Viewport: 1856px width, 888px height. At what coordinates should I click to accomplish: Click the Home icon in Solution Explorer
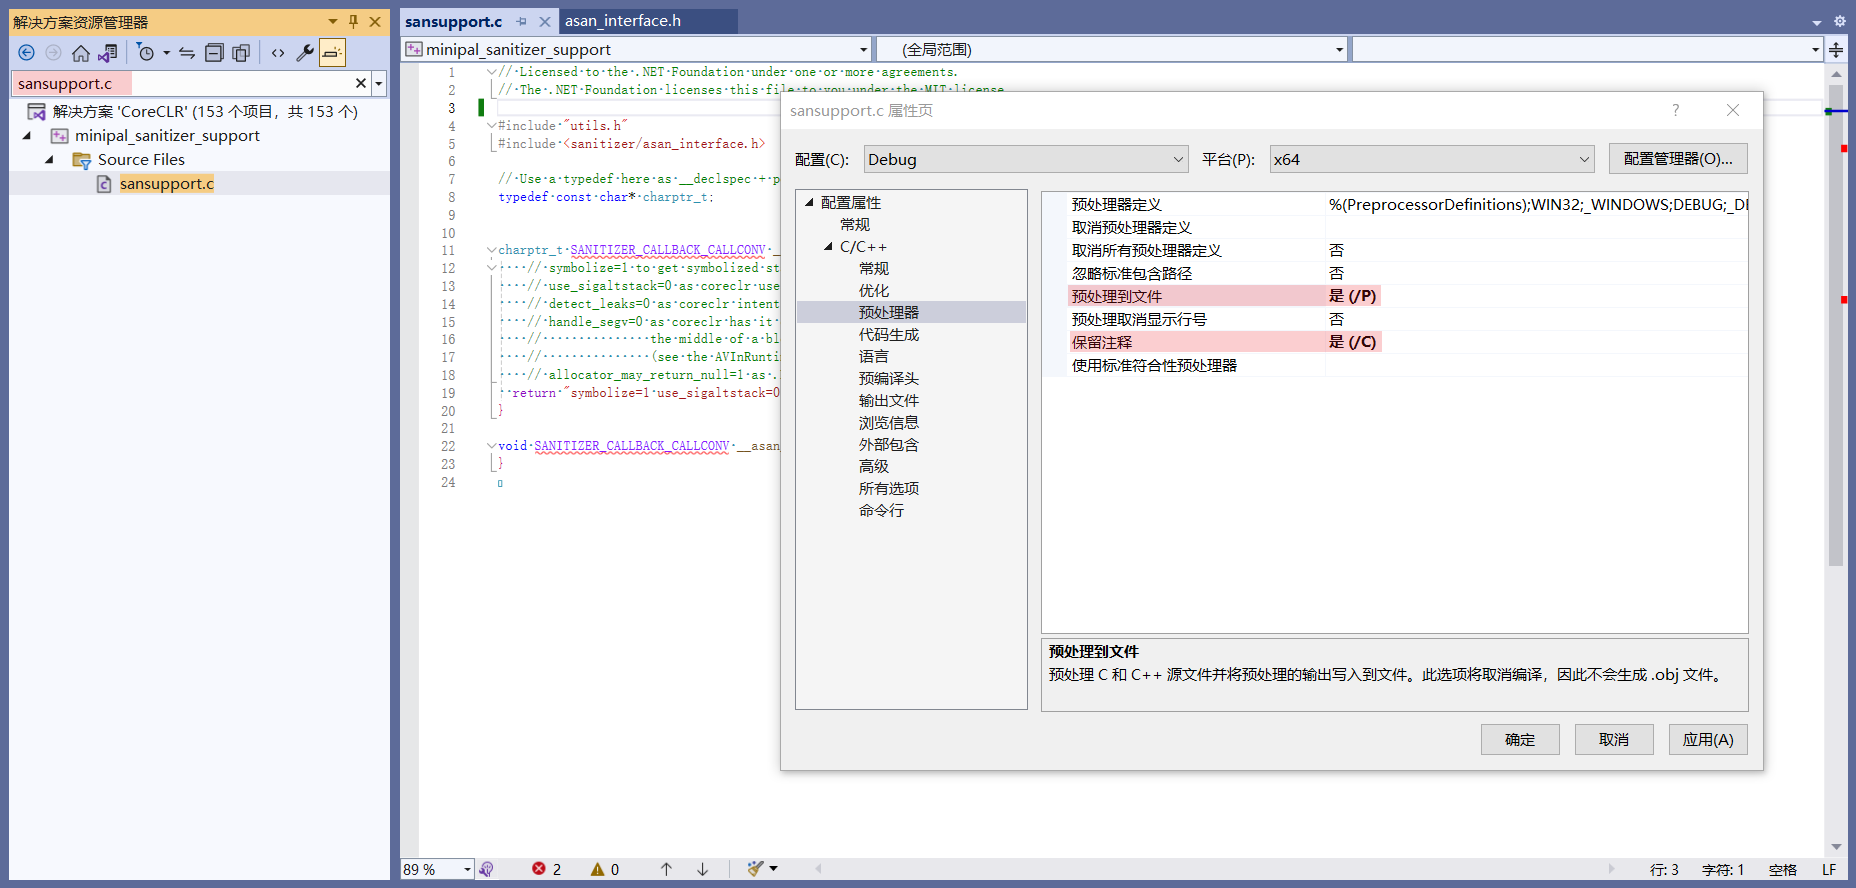coord(81,53)
